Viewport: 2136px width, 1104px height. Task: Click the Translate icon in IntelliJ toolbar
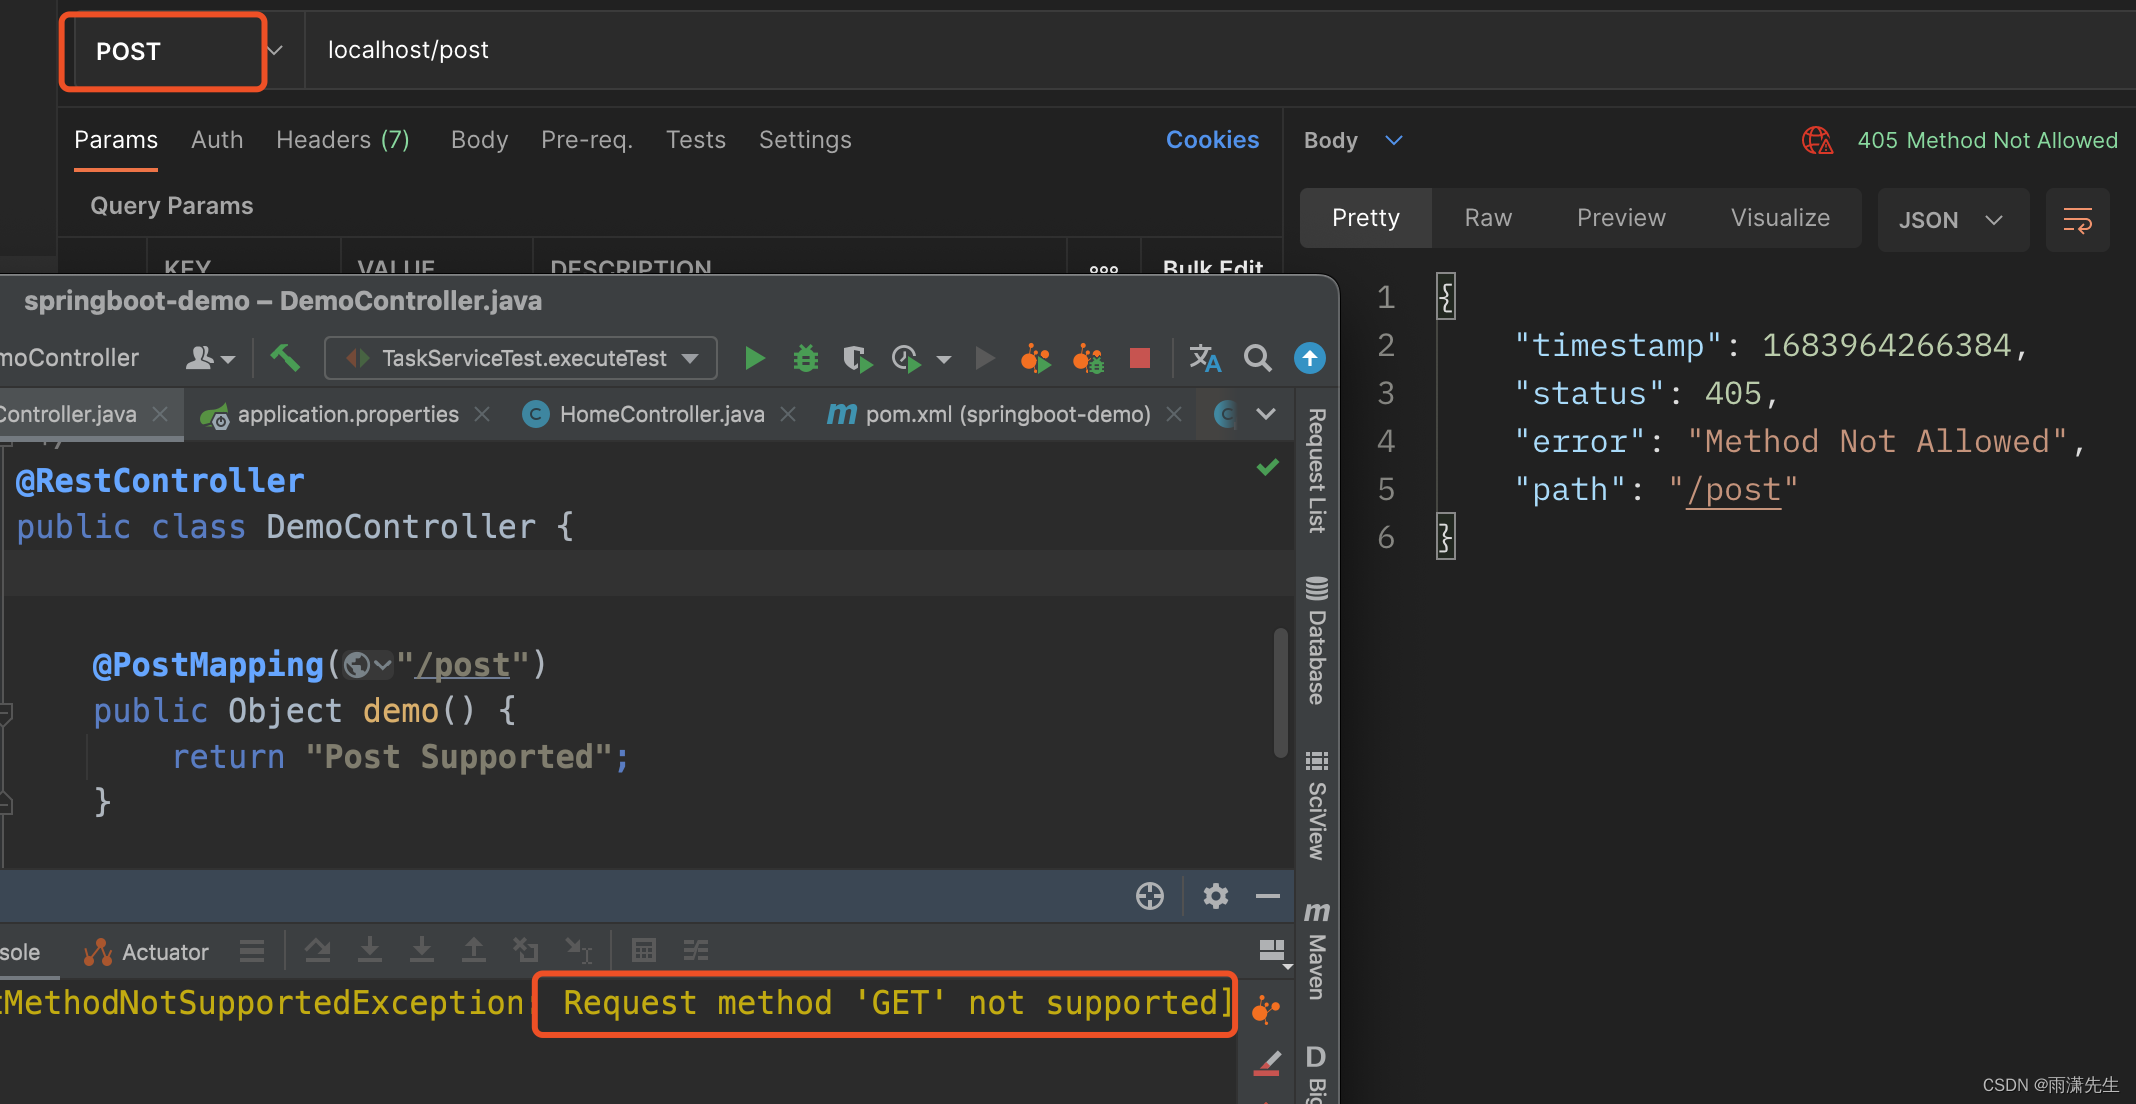tap(1204, 358)
